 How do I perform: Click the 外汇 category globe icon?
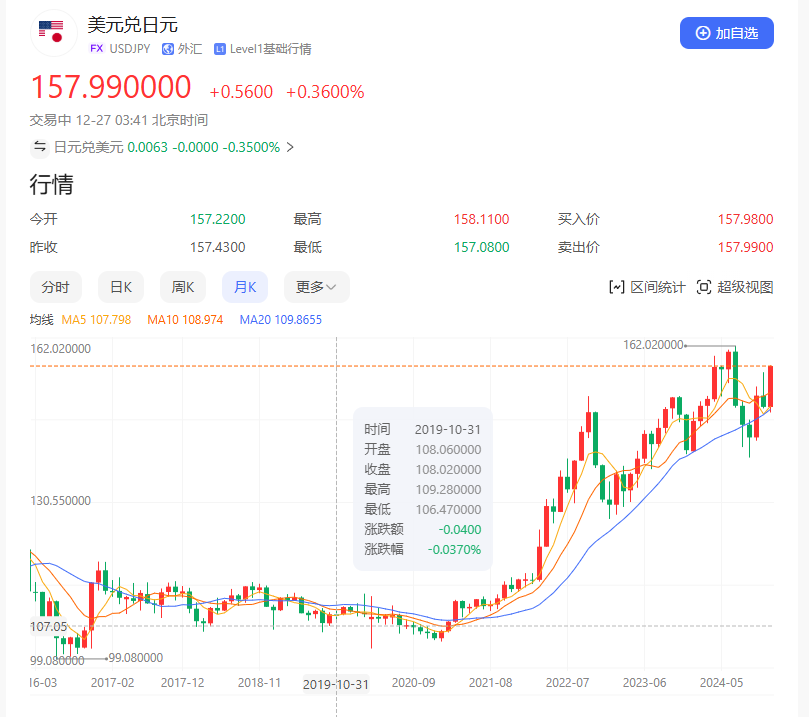pos(168,48)
